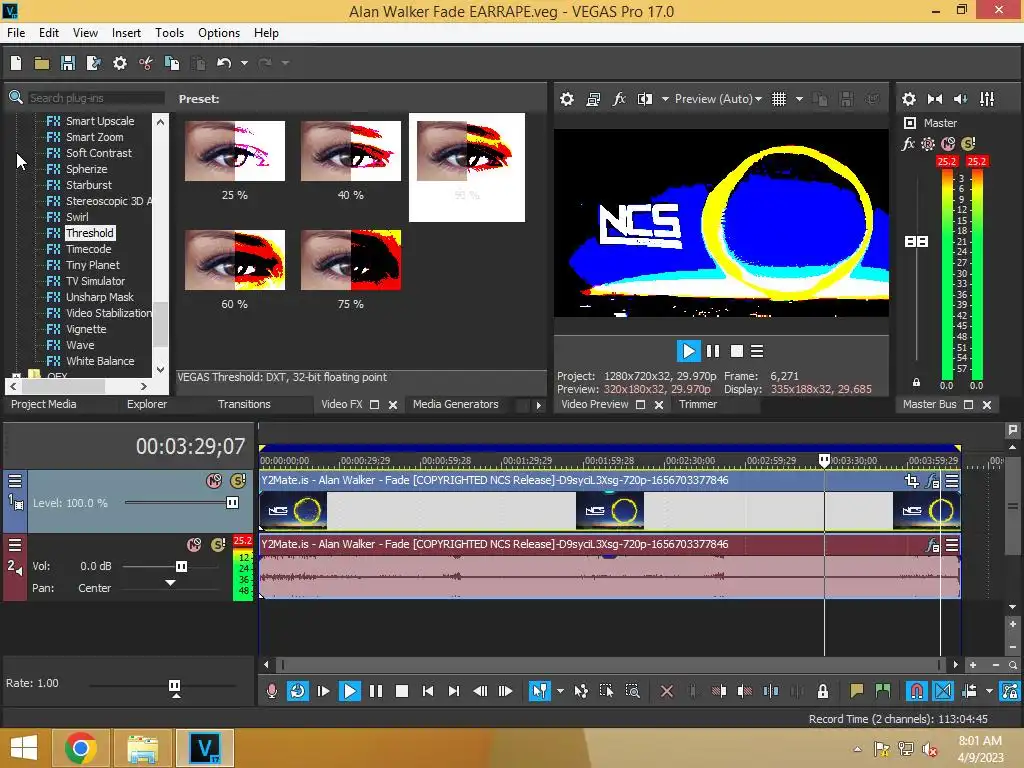The height and width of the screenshot is (768, 1024).
Task: Open Video Preview project settings gear
Action: (x=567, y=99)
